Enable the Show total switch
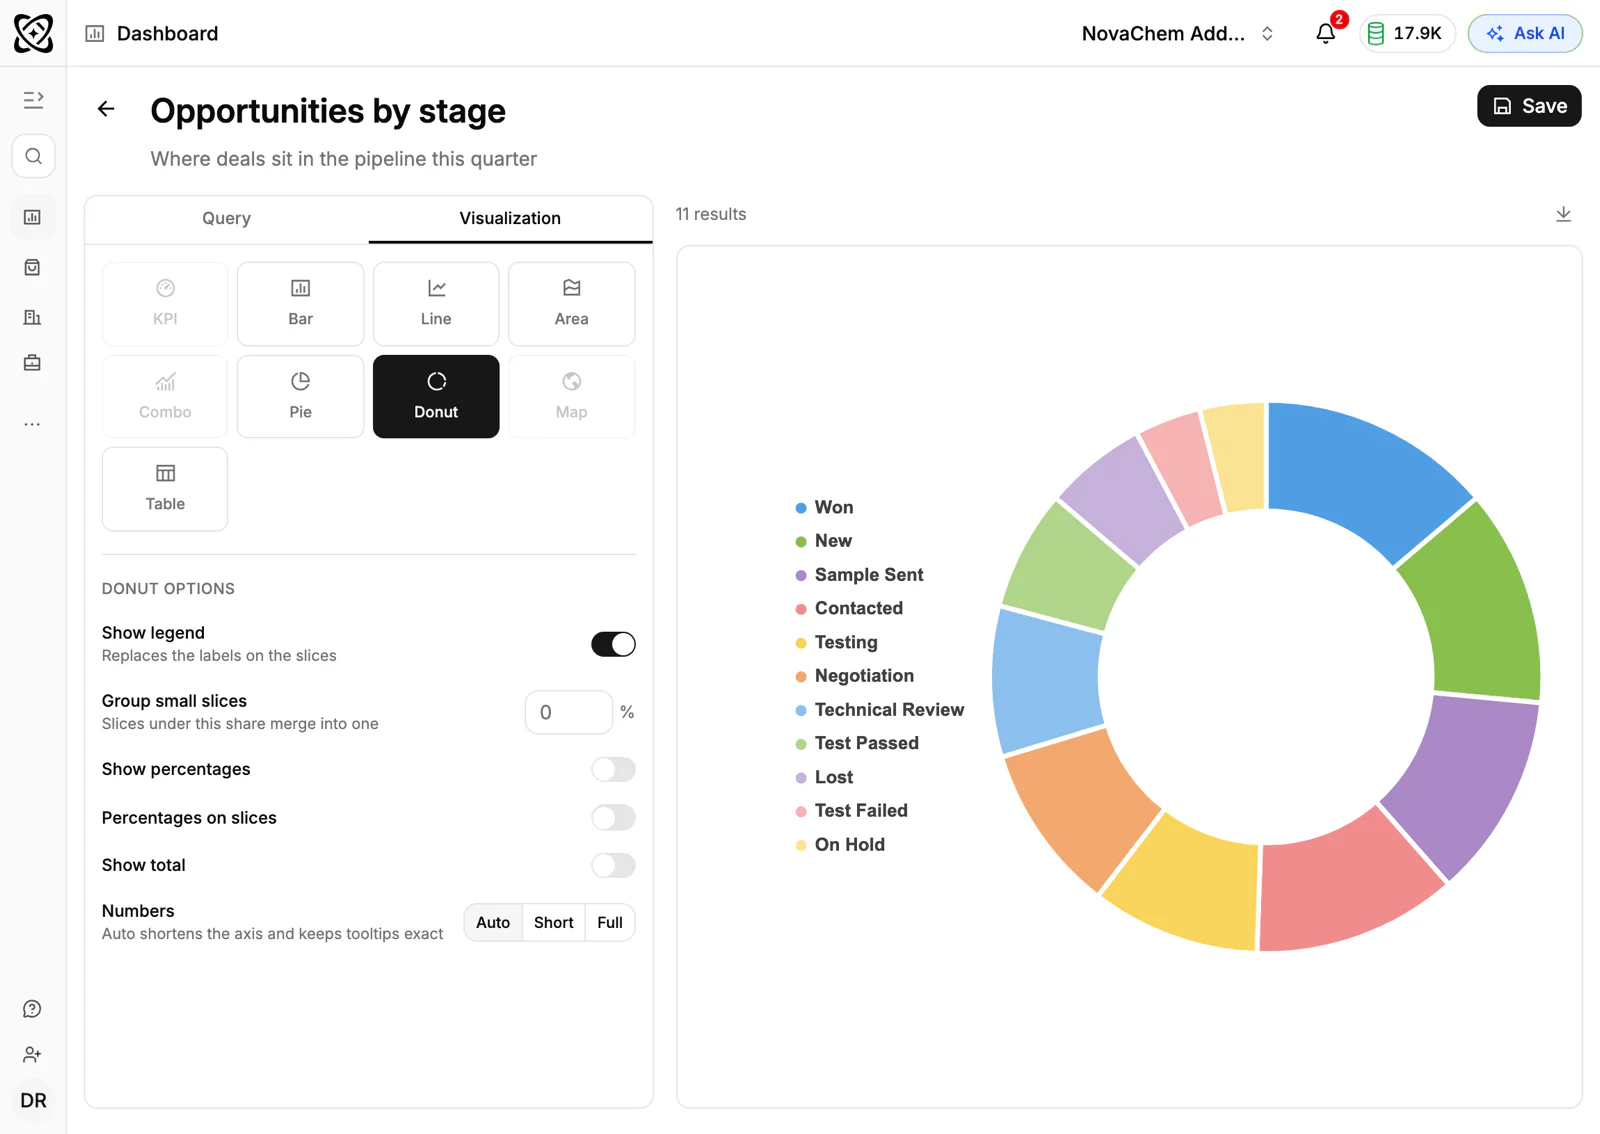 [x=613, y=865]
